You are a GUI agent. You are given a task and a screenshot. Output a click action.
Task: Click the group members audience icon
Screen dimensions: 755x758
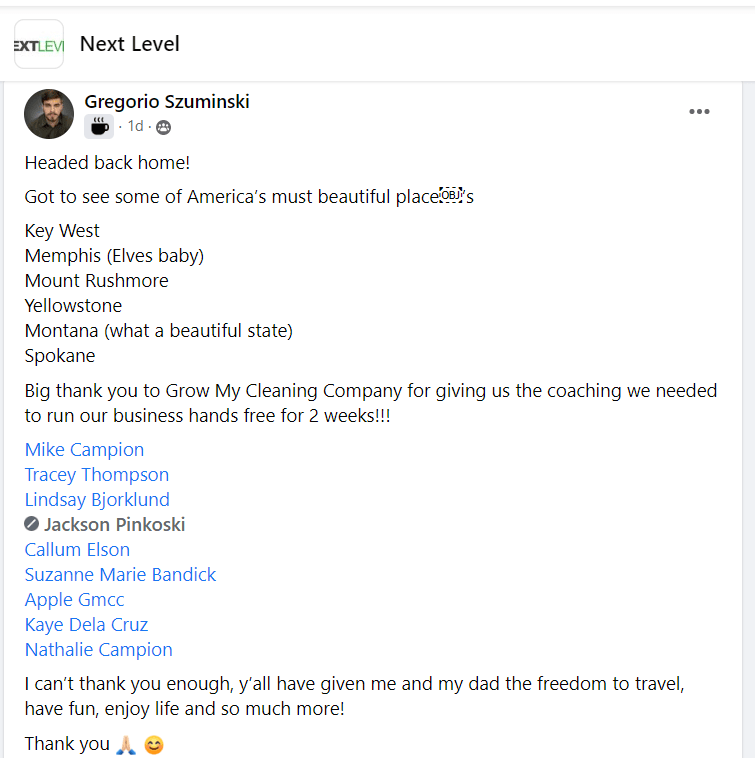pyautogui.click(x=163, y=127)
